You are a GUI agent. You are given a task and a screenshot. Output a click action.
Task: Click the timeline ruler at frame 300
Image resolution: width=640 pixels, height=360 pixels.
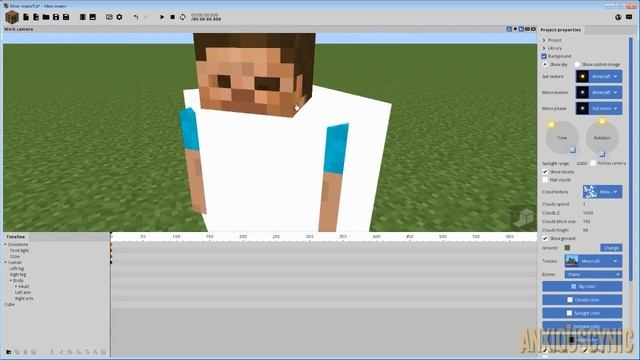[x=309, y=237]
